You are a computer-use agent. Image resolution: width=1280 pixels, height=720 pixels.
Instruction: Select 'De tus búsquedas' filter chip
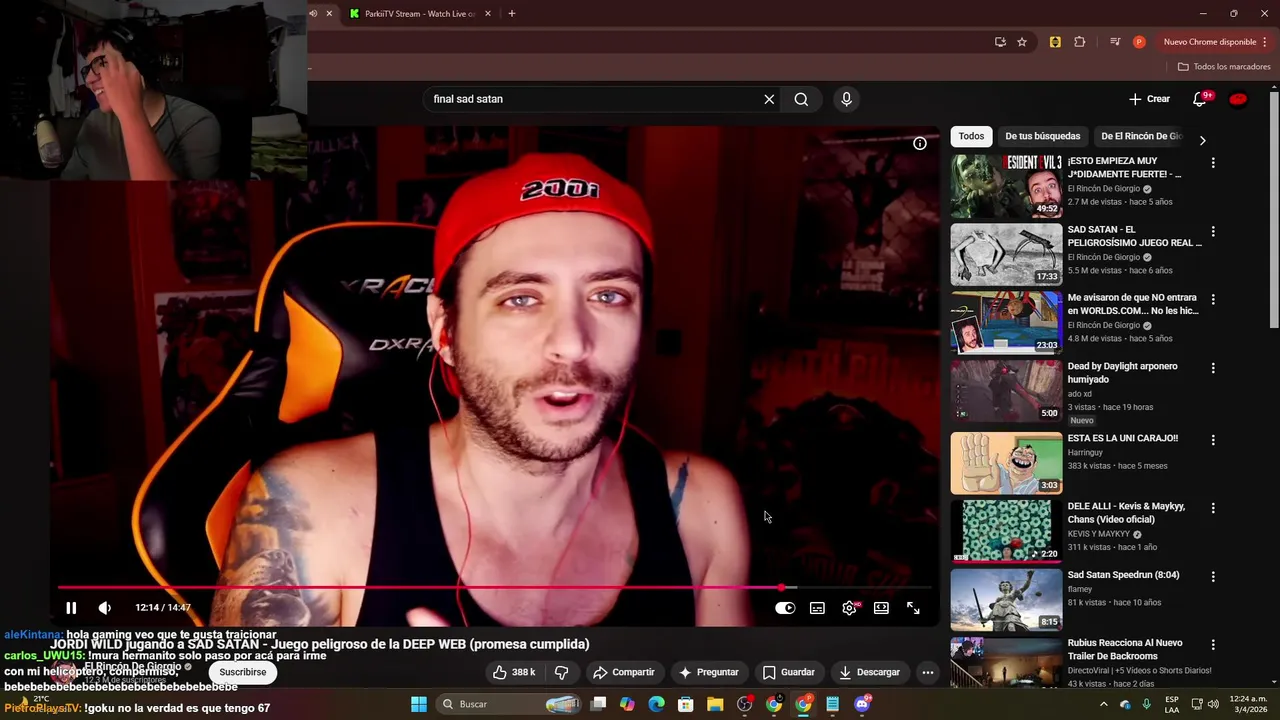pyautogui.click(x=1043, y=136)
